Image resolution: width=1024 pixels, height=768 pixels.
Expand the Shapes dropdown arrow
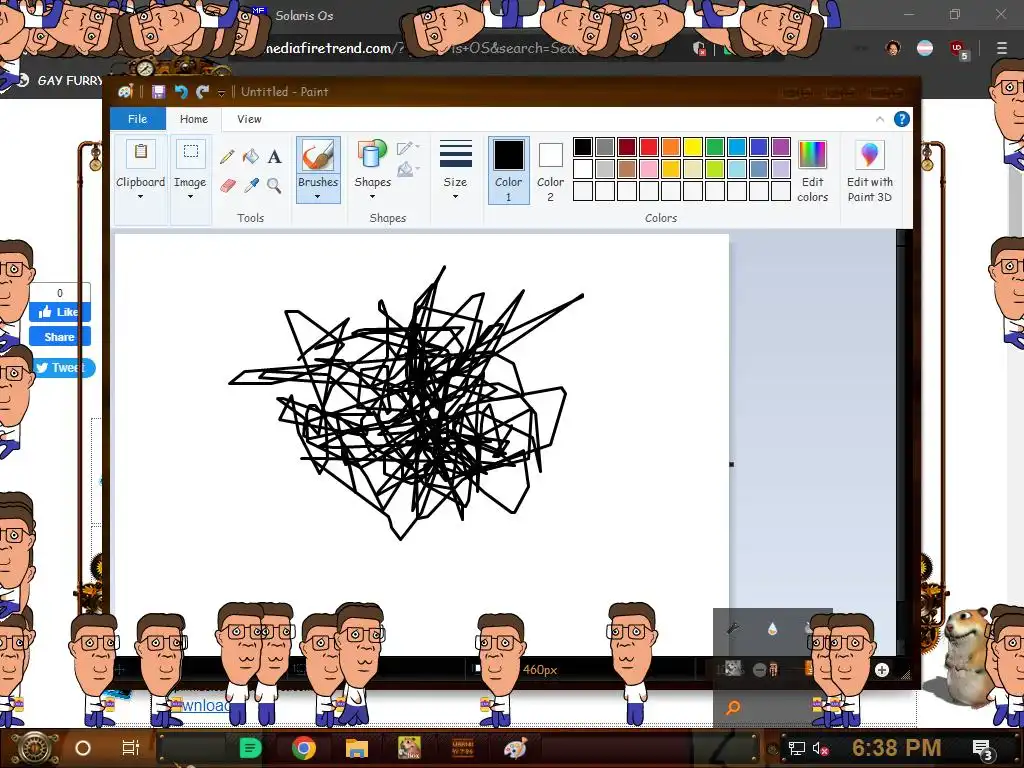coord(372,197)
